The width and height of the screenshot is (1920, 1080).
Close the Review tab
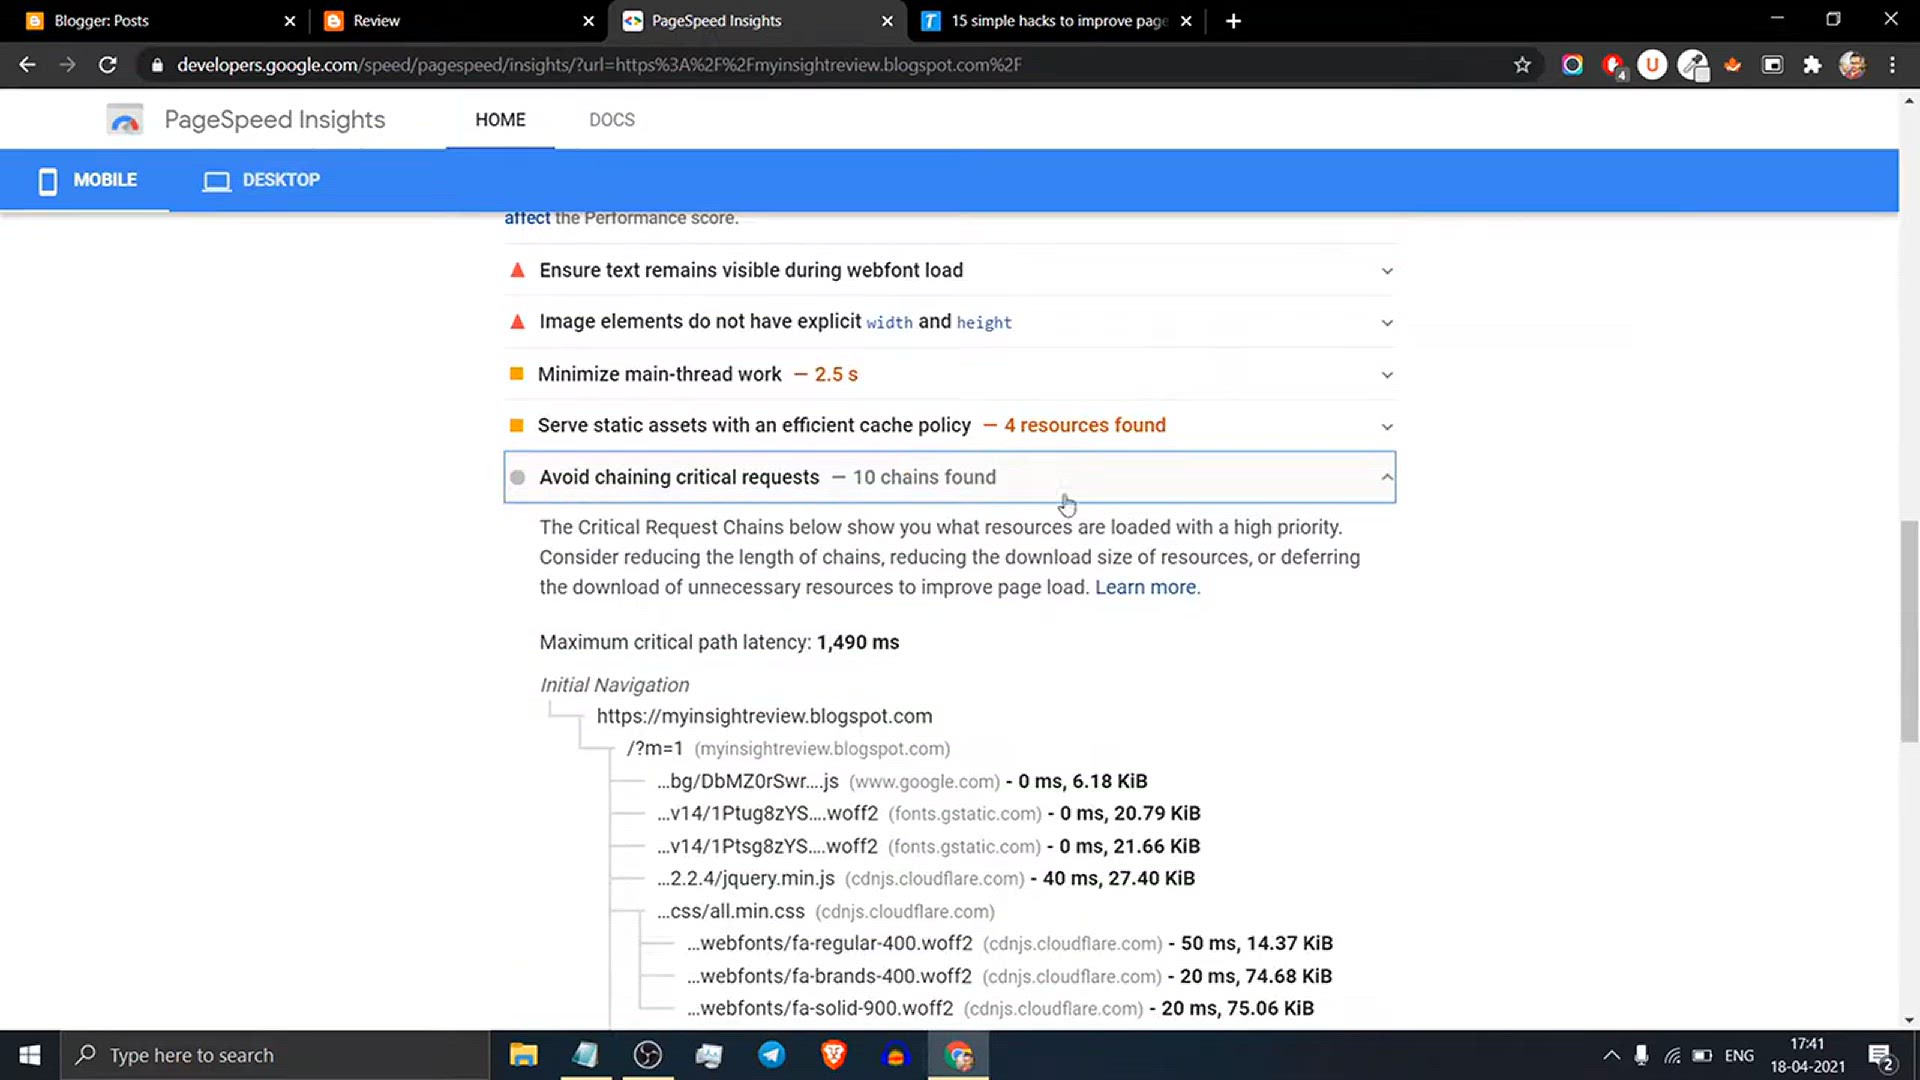point(588,21)
